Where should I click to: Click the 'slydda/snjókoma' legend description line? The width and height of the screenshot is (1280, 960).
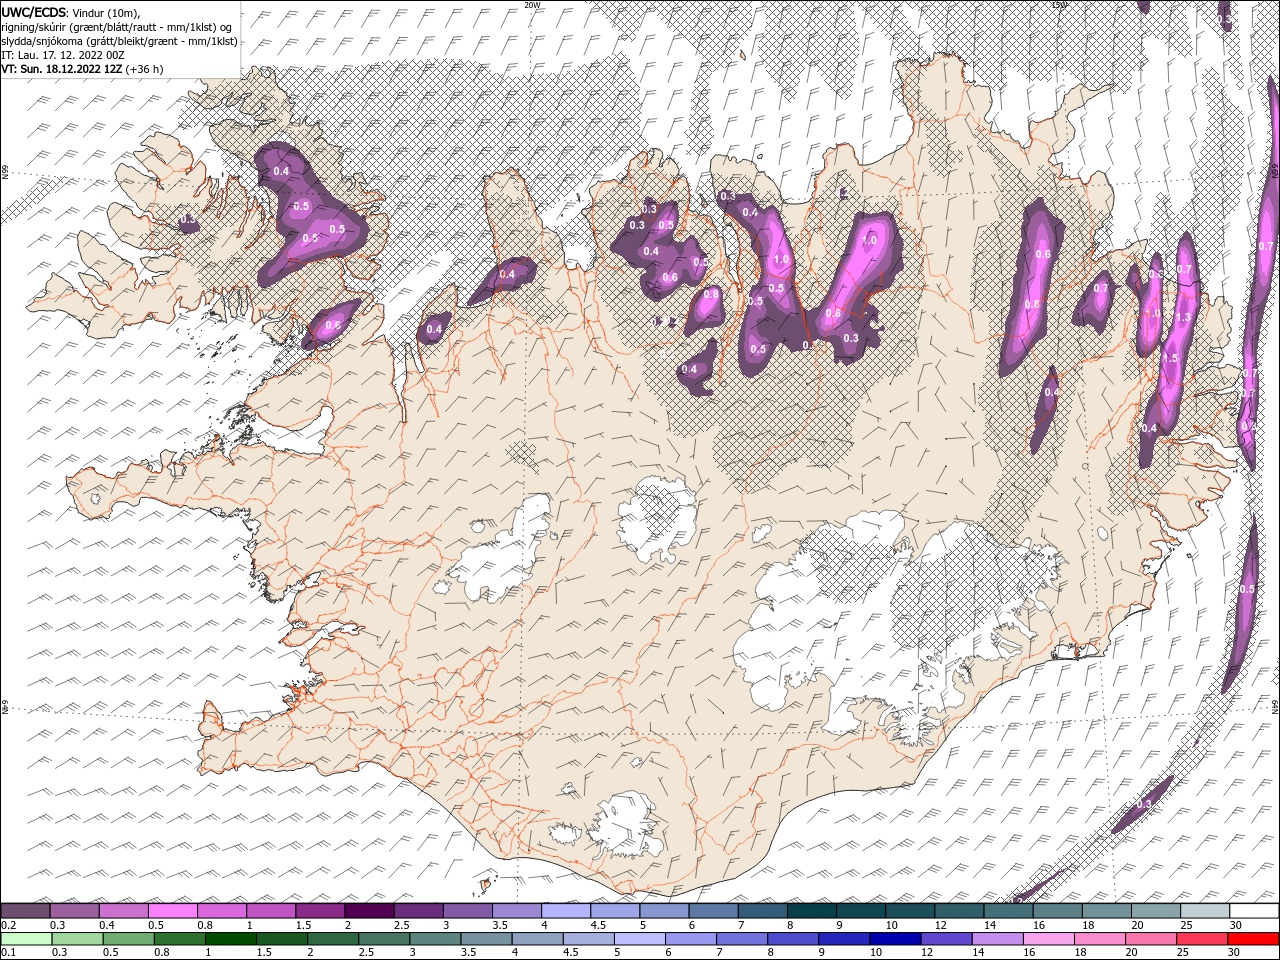[x=119, y=41]
